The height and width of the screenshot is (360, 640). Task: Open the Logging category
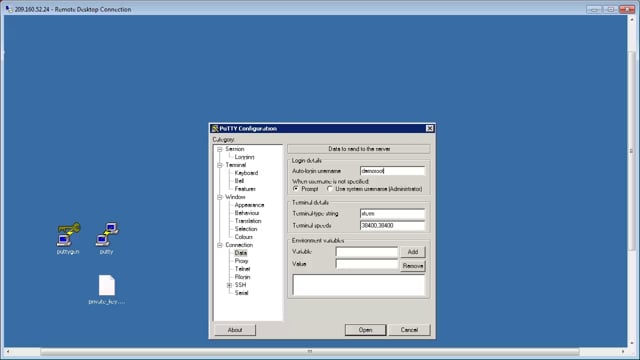pos(244,157)
